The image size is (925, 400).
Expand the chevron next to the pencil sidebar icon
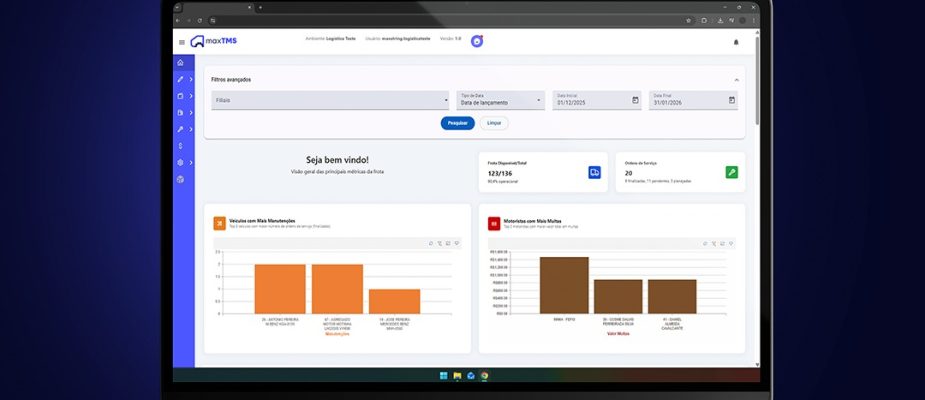[x=191, y=79]
